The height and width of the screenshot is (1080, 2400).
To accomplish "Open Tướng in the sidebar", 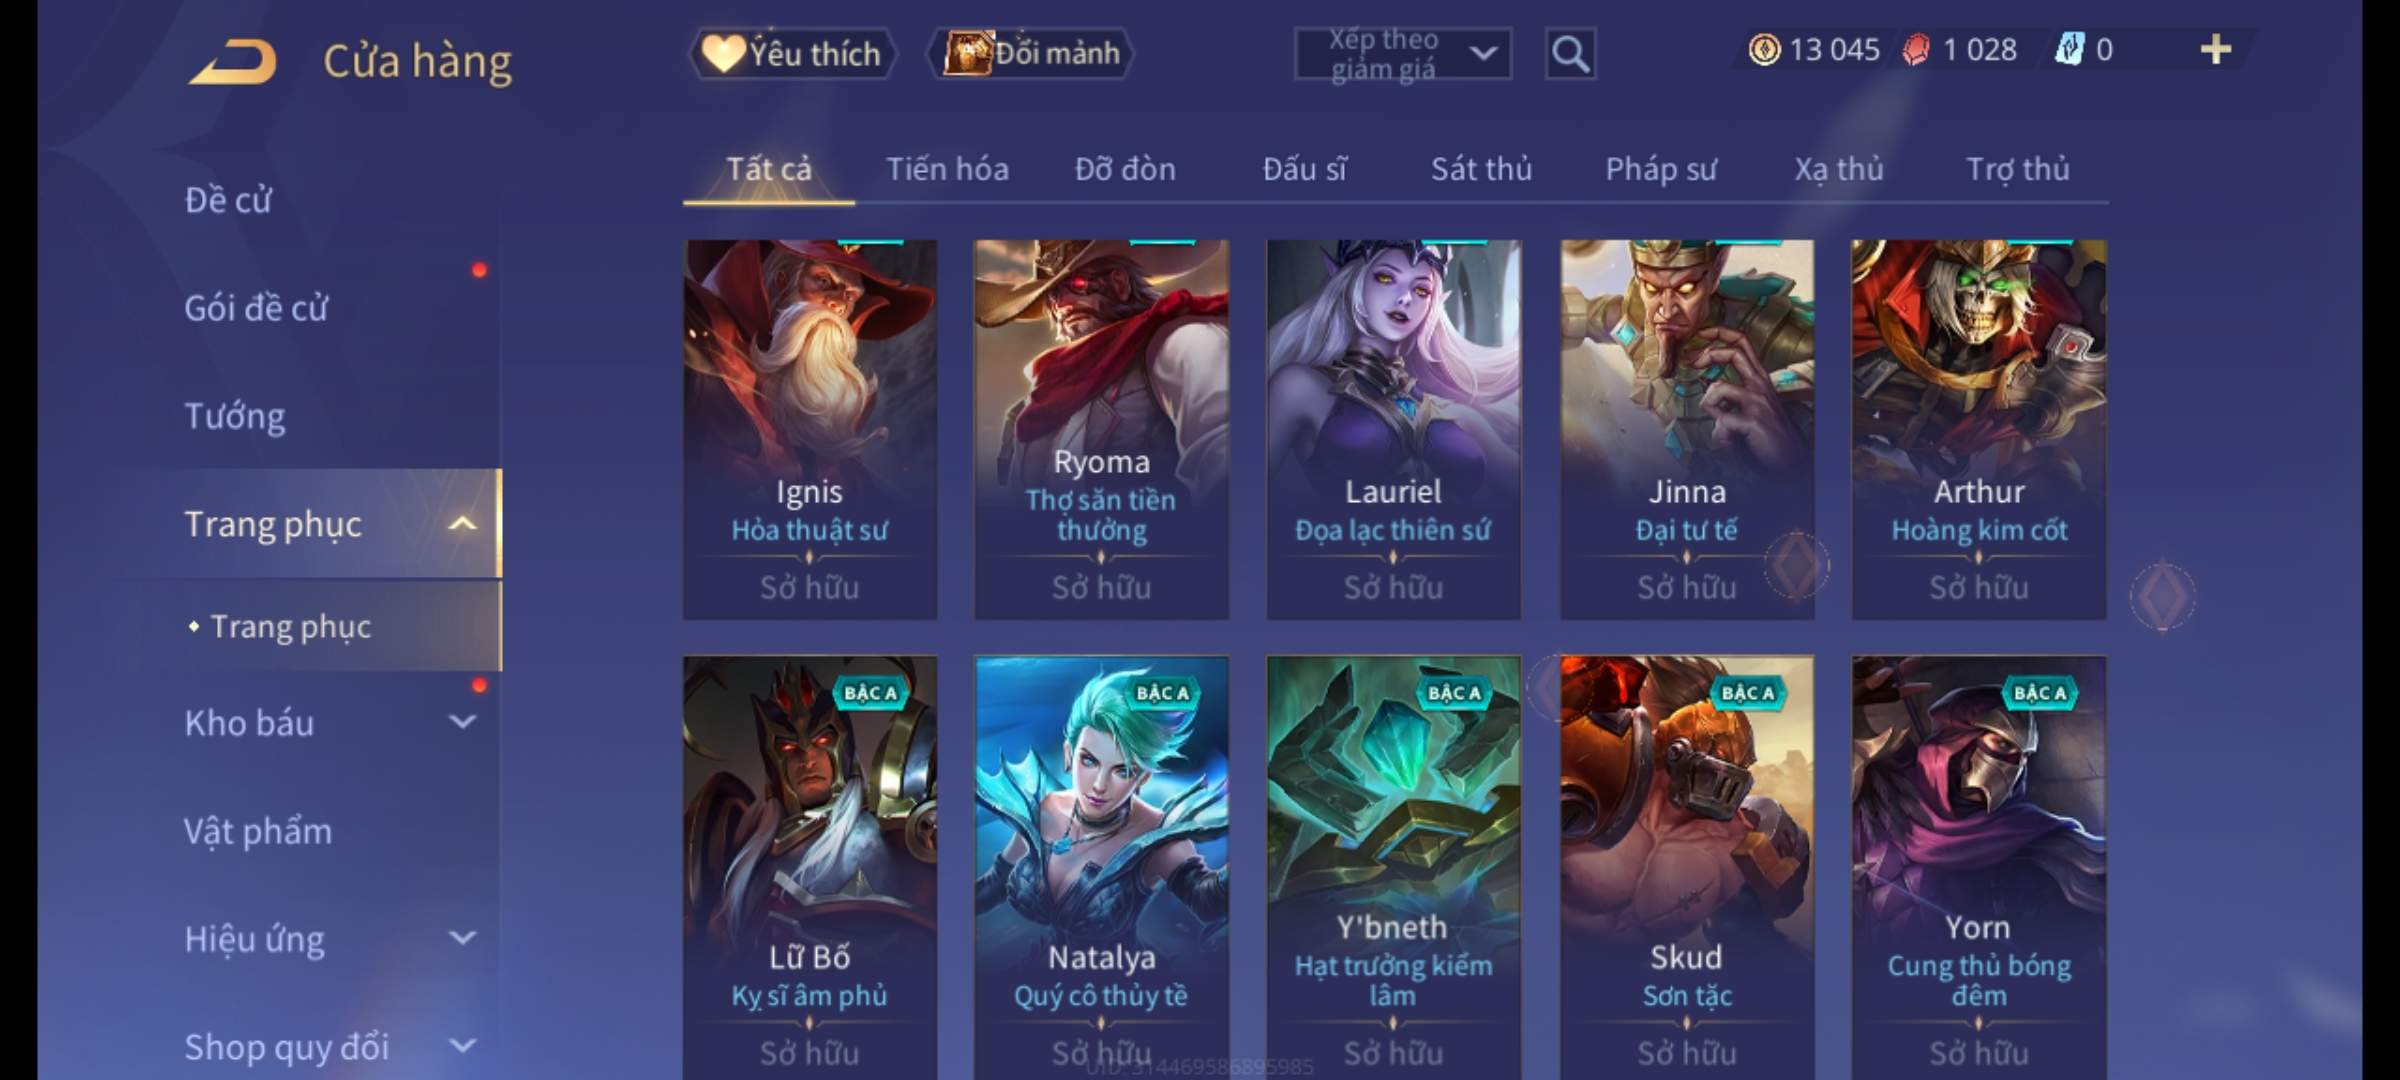I will [235, 416].
